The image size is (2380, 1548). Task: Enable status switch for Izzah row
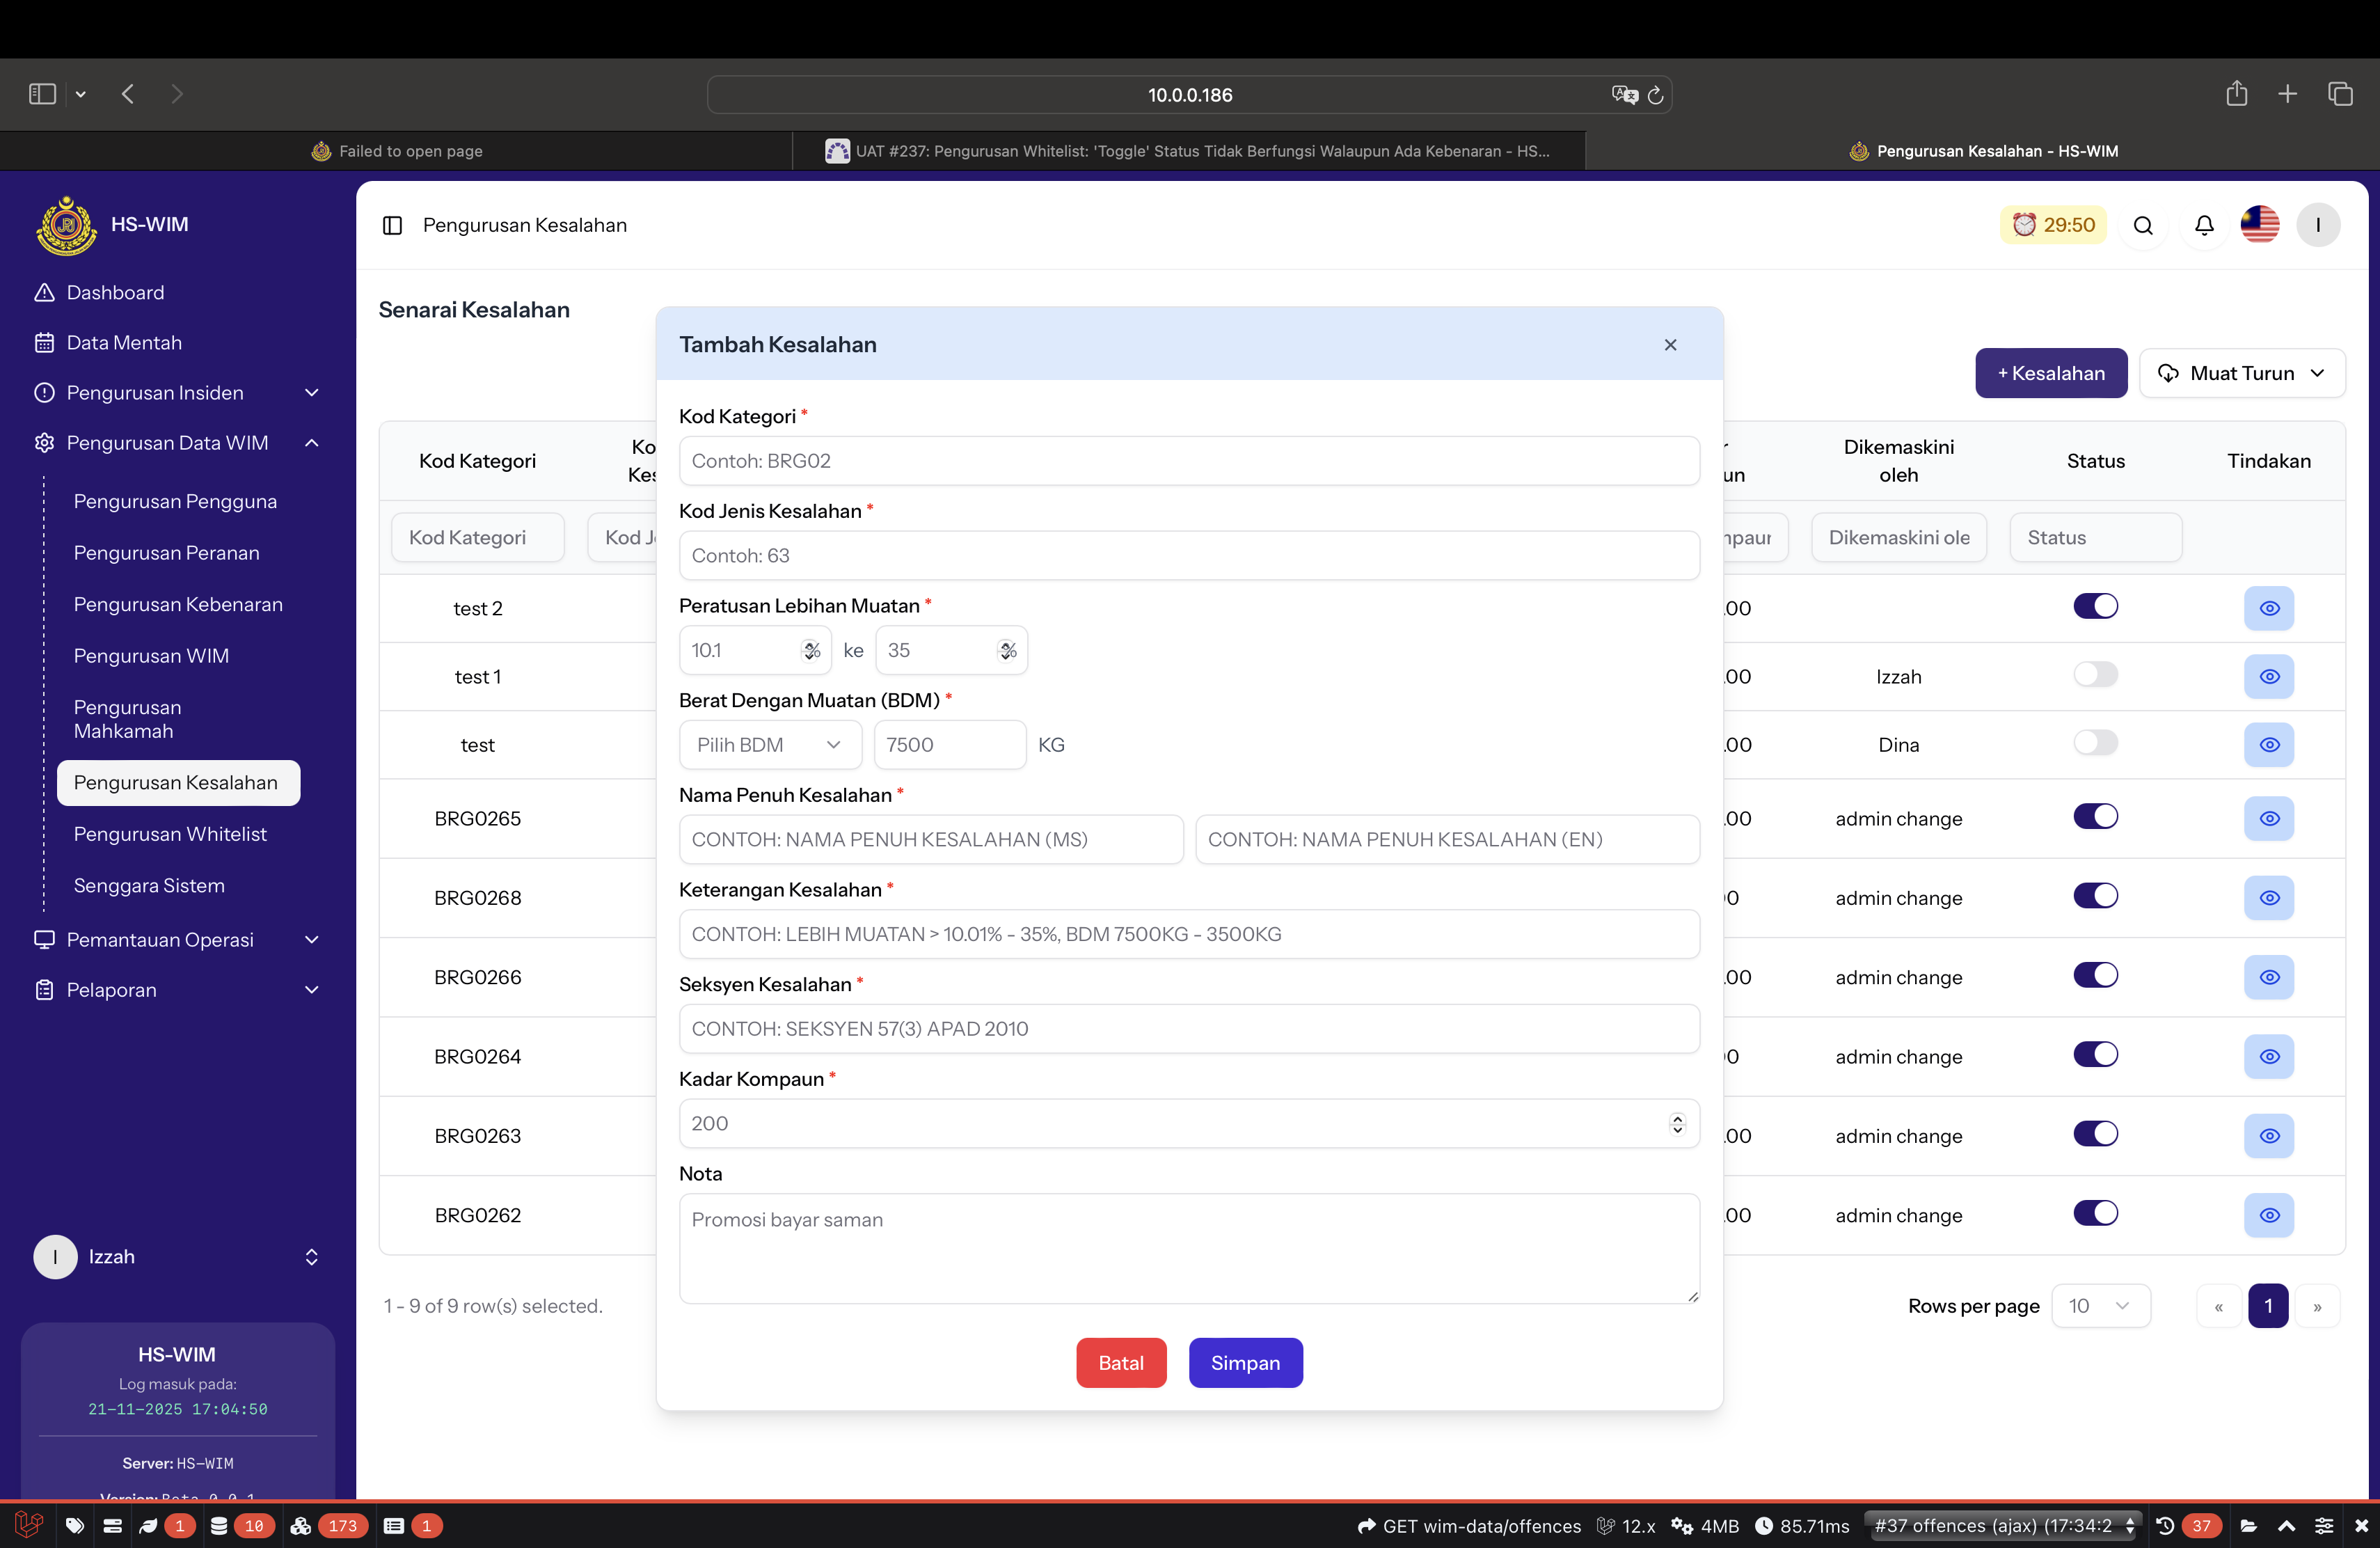2095,675
